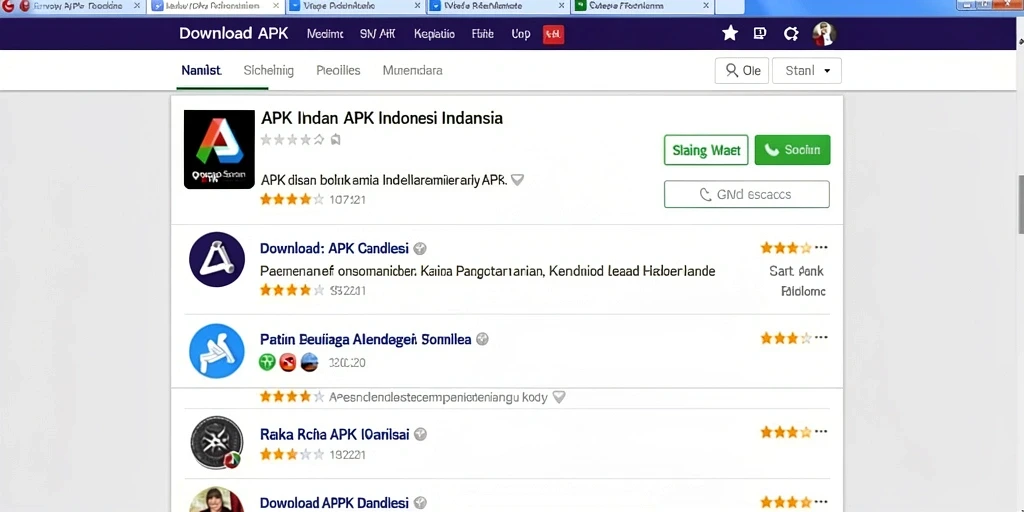Click the star favorites icon in header

[x=729, y=33]
